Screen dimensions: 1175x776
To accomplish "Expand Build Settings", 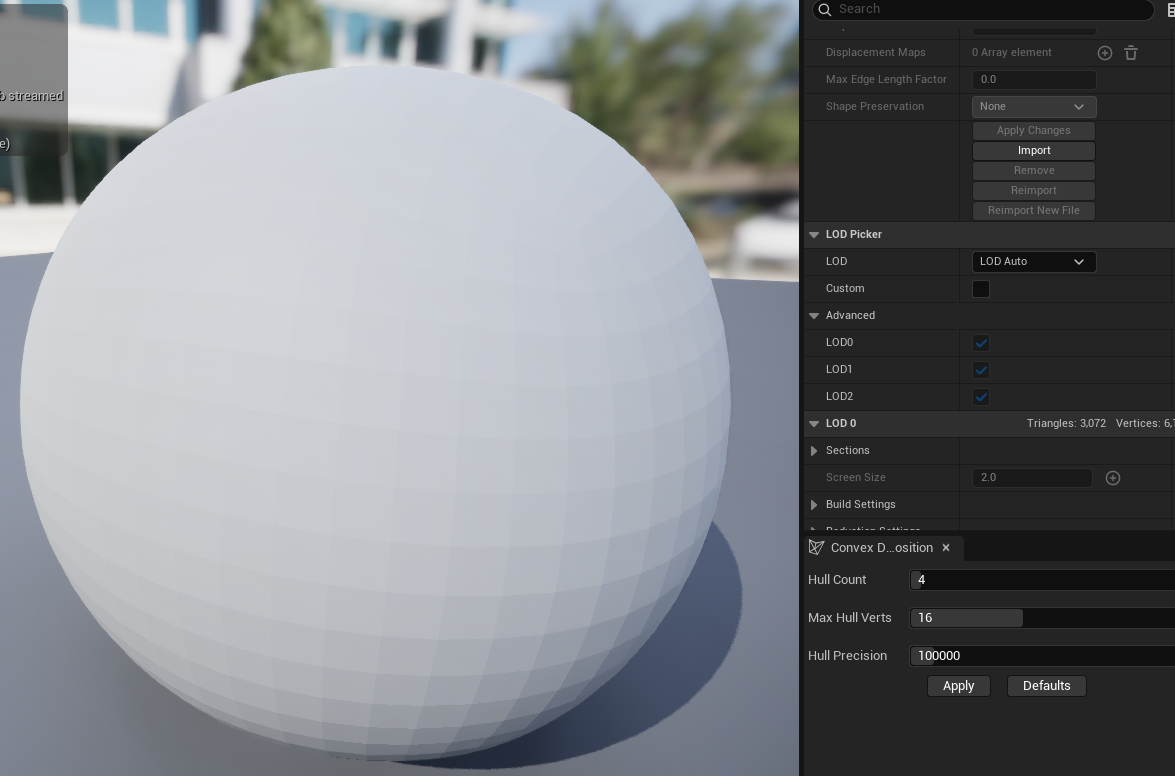I will point(814,505).
